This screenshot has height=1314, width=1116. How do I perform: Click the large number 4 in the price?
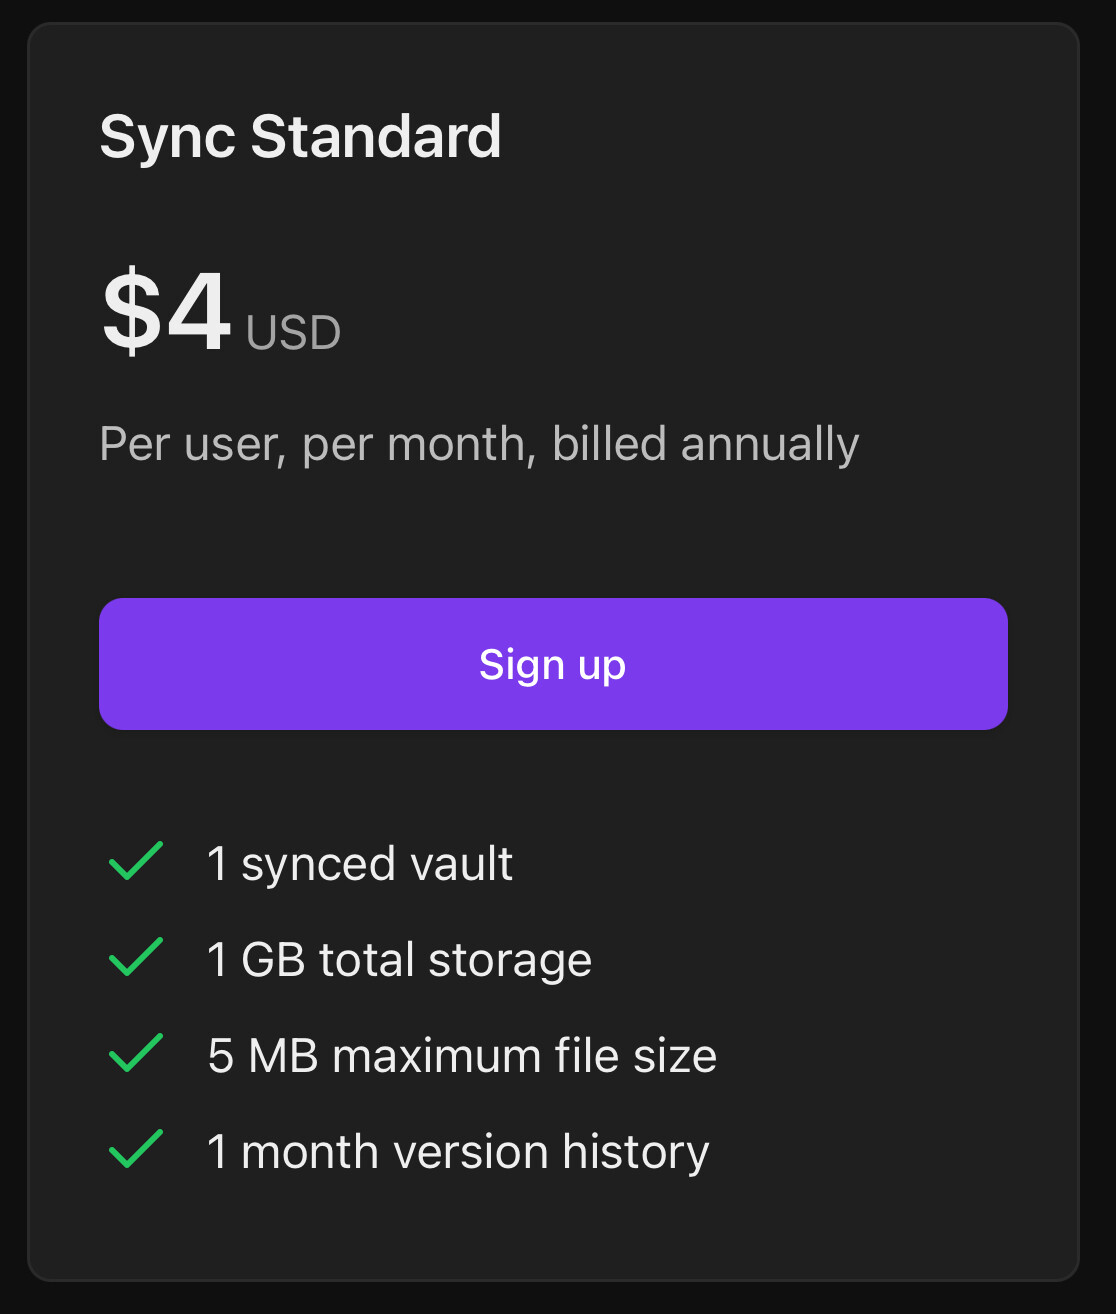tap(199, 312)
